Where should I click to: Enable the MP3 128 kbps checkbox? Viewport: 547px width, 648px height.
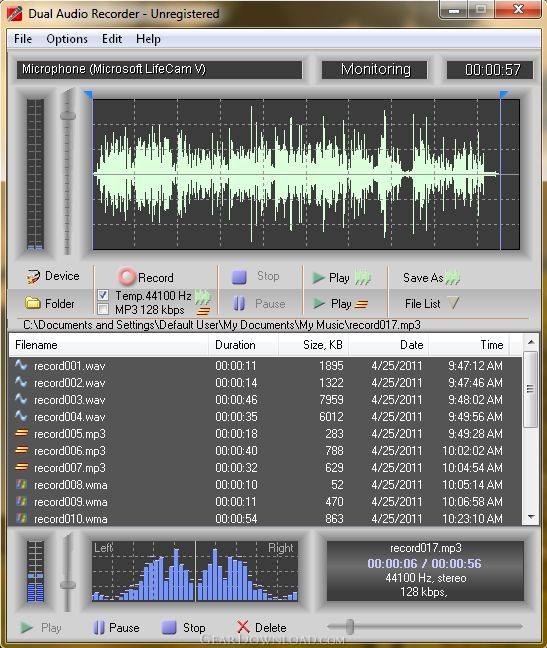103,309
